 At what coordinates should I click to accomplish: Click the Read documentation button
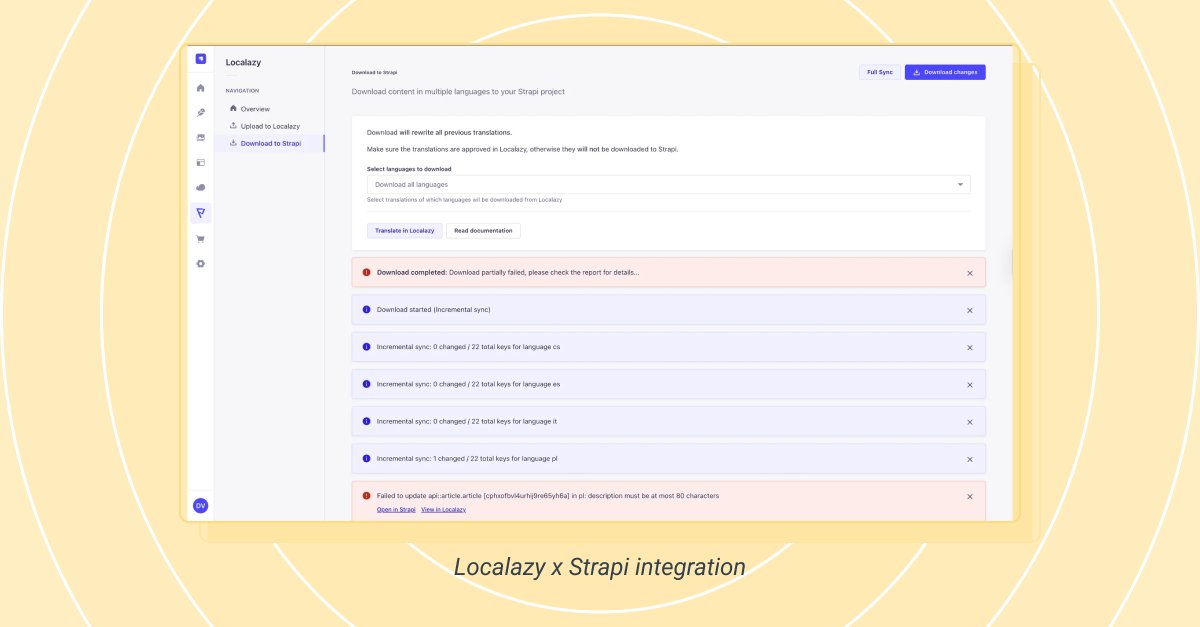[483, 231]
